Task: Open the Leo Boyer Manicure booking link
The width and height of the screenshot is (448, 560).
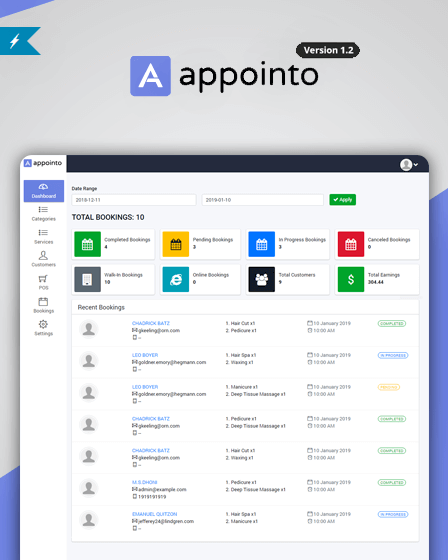Action: pyautogui.click(x=145, y=387)
